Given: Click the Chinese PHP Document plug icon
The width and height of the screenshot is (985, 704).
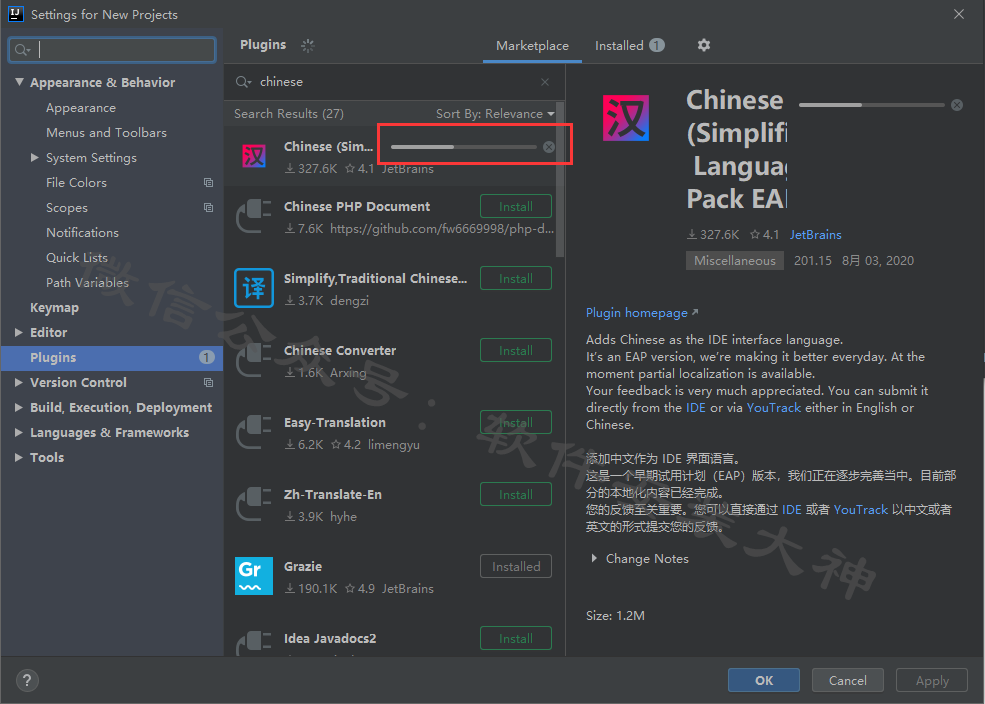Looking at the screenshot, I should click(254, 215).
